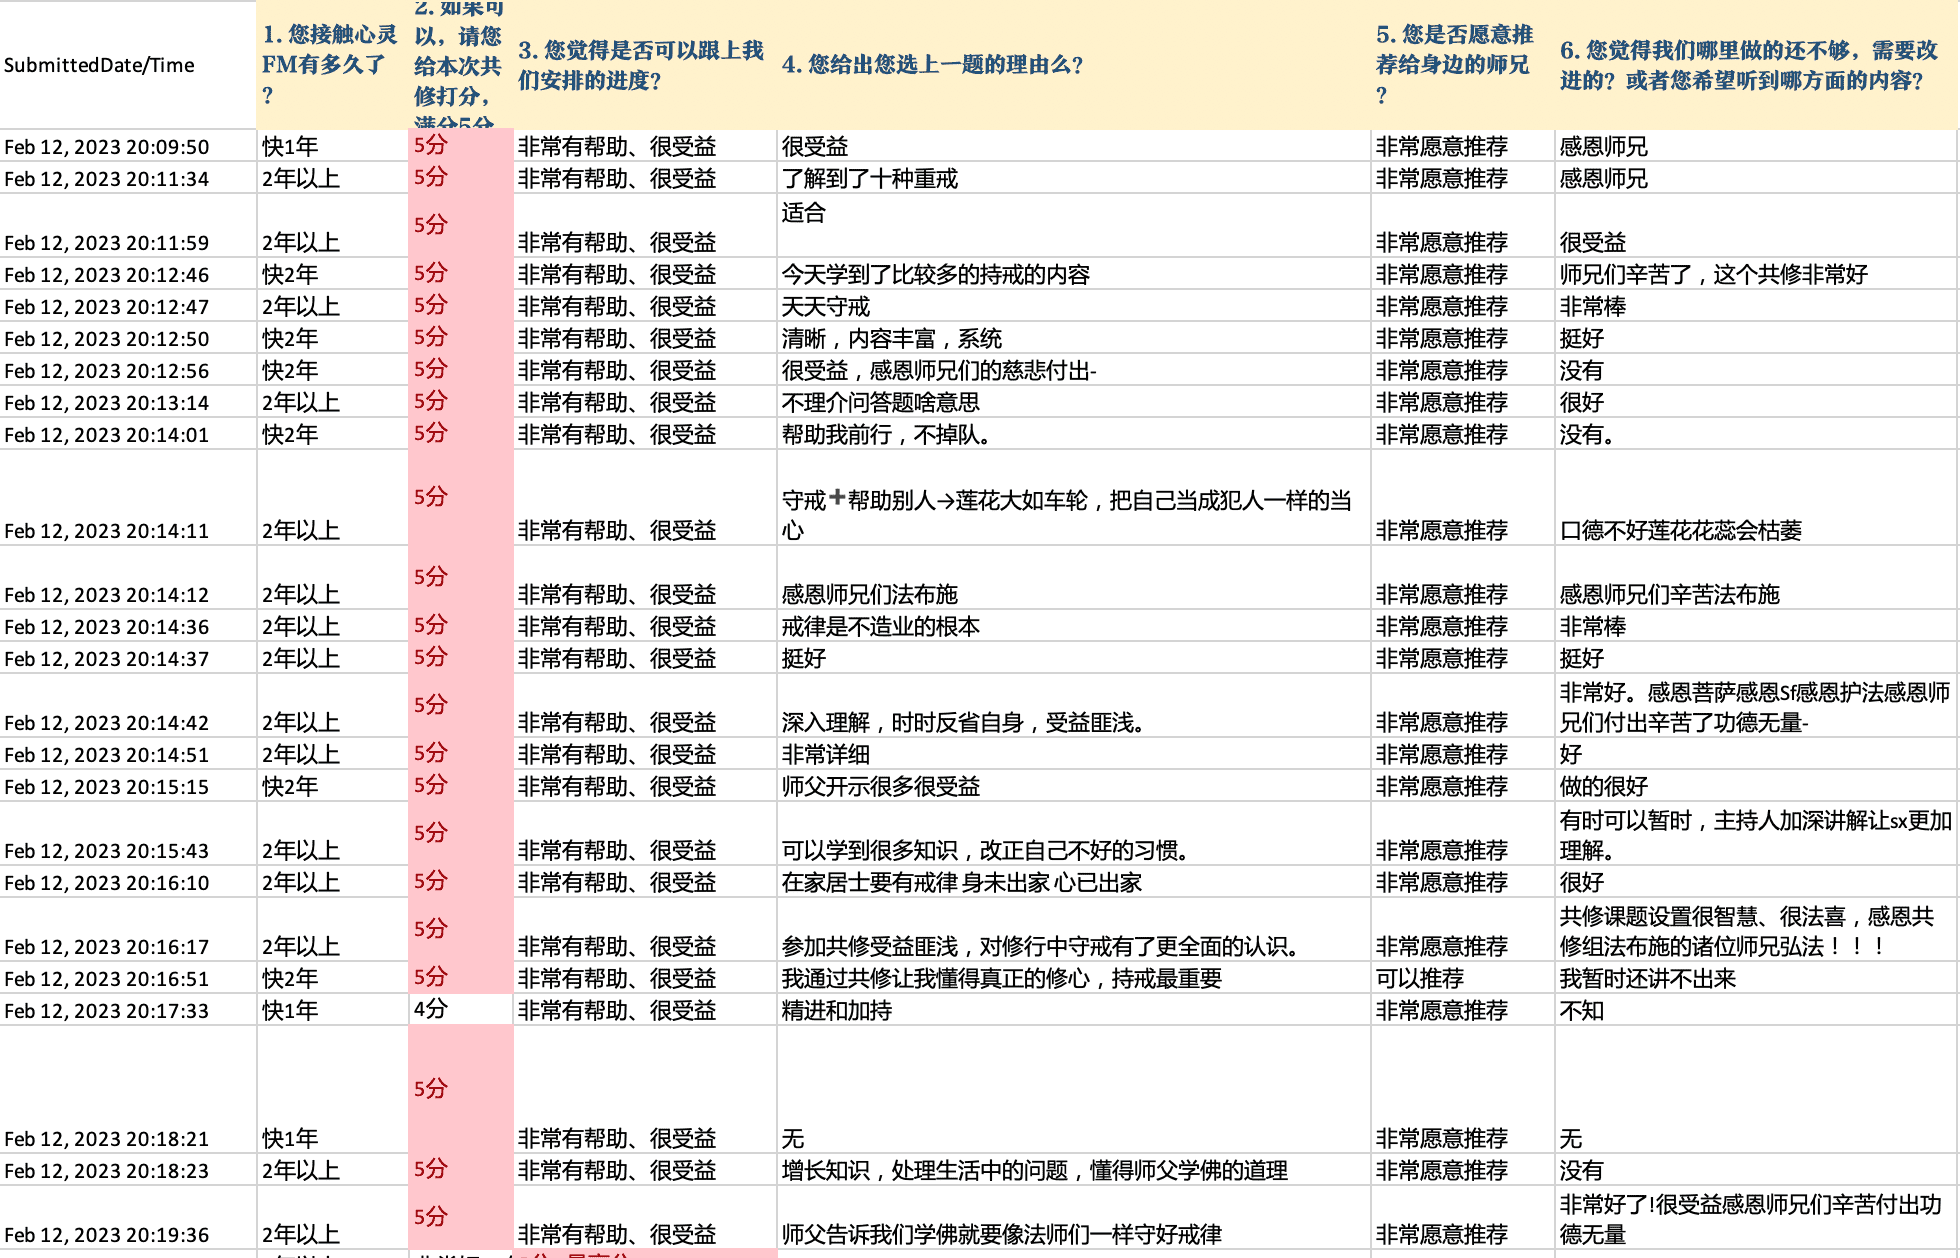This screenshot has width=1960, height=1258.
Task: Click the cell 在家居士要有戒律 身未出家 心已出家
Action: [961, 883]
